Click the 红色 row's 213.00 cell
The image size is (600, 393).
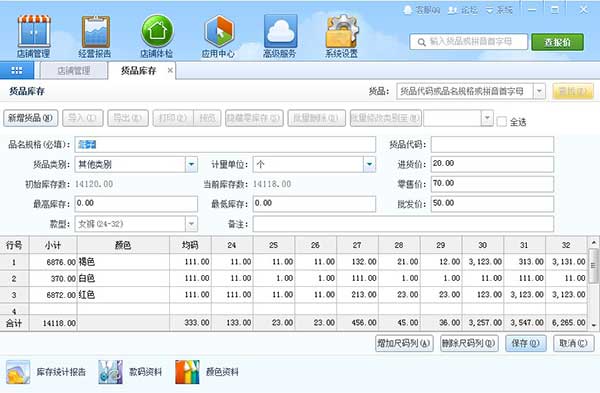357,295
